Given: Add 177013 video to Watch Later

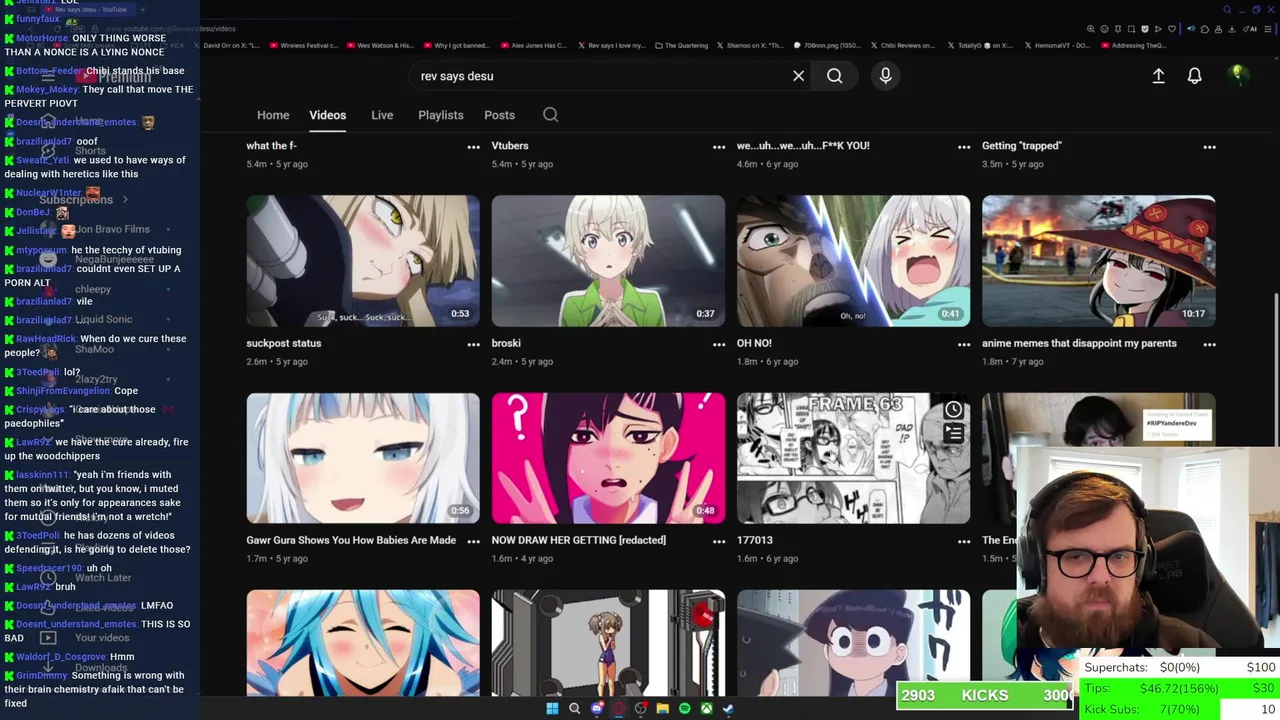Looking at the screenshot, I should pyautogui.click(x=953, y=410).
